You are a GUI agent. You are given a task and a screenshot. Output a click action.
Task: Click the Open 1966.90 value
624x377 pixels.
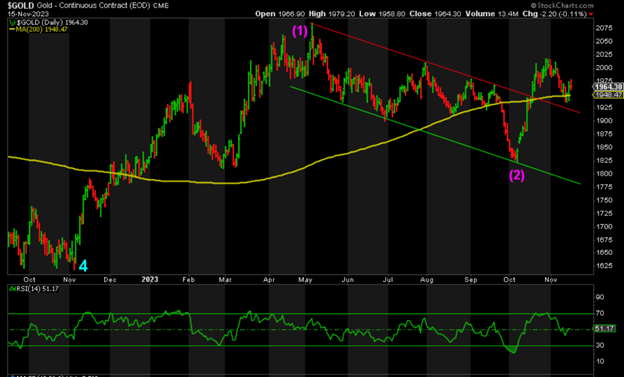coord(280,14)
